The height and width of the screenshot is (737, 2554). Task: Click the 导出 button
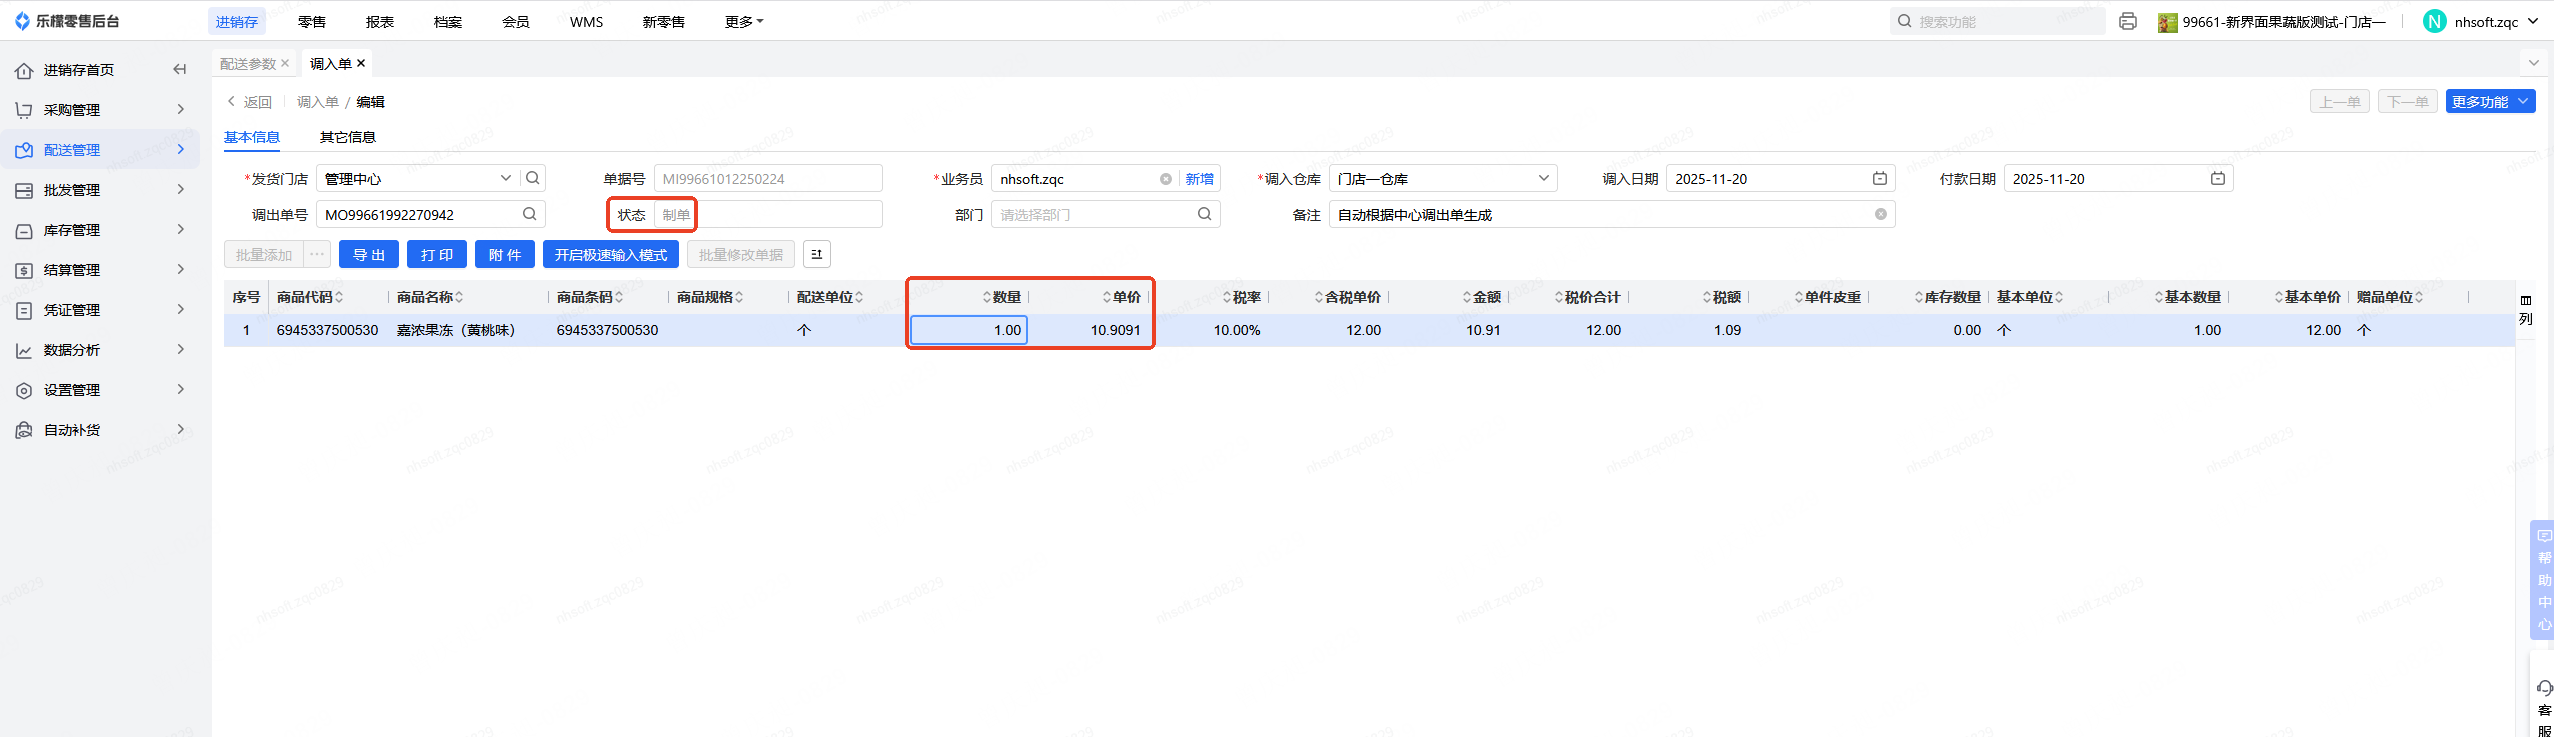(x=369, y=254)
